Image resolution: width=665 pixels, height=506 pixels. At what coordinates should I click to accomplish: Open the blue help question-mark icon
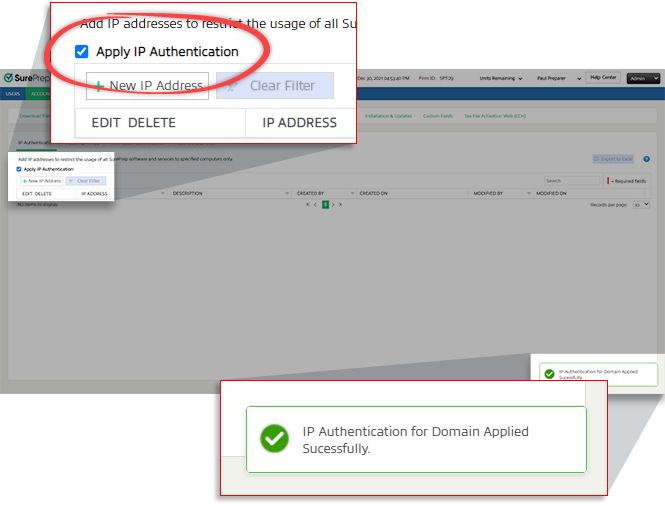click(646, 159)
